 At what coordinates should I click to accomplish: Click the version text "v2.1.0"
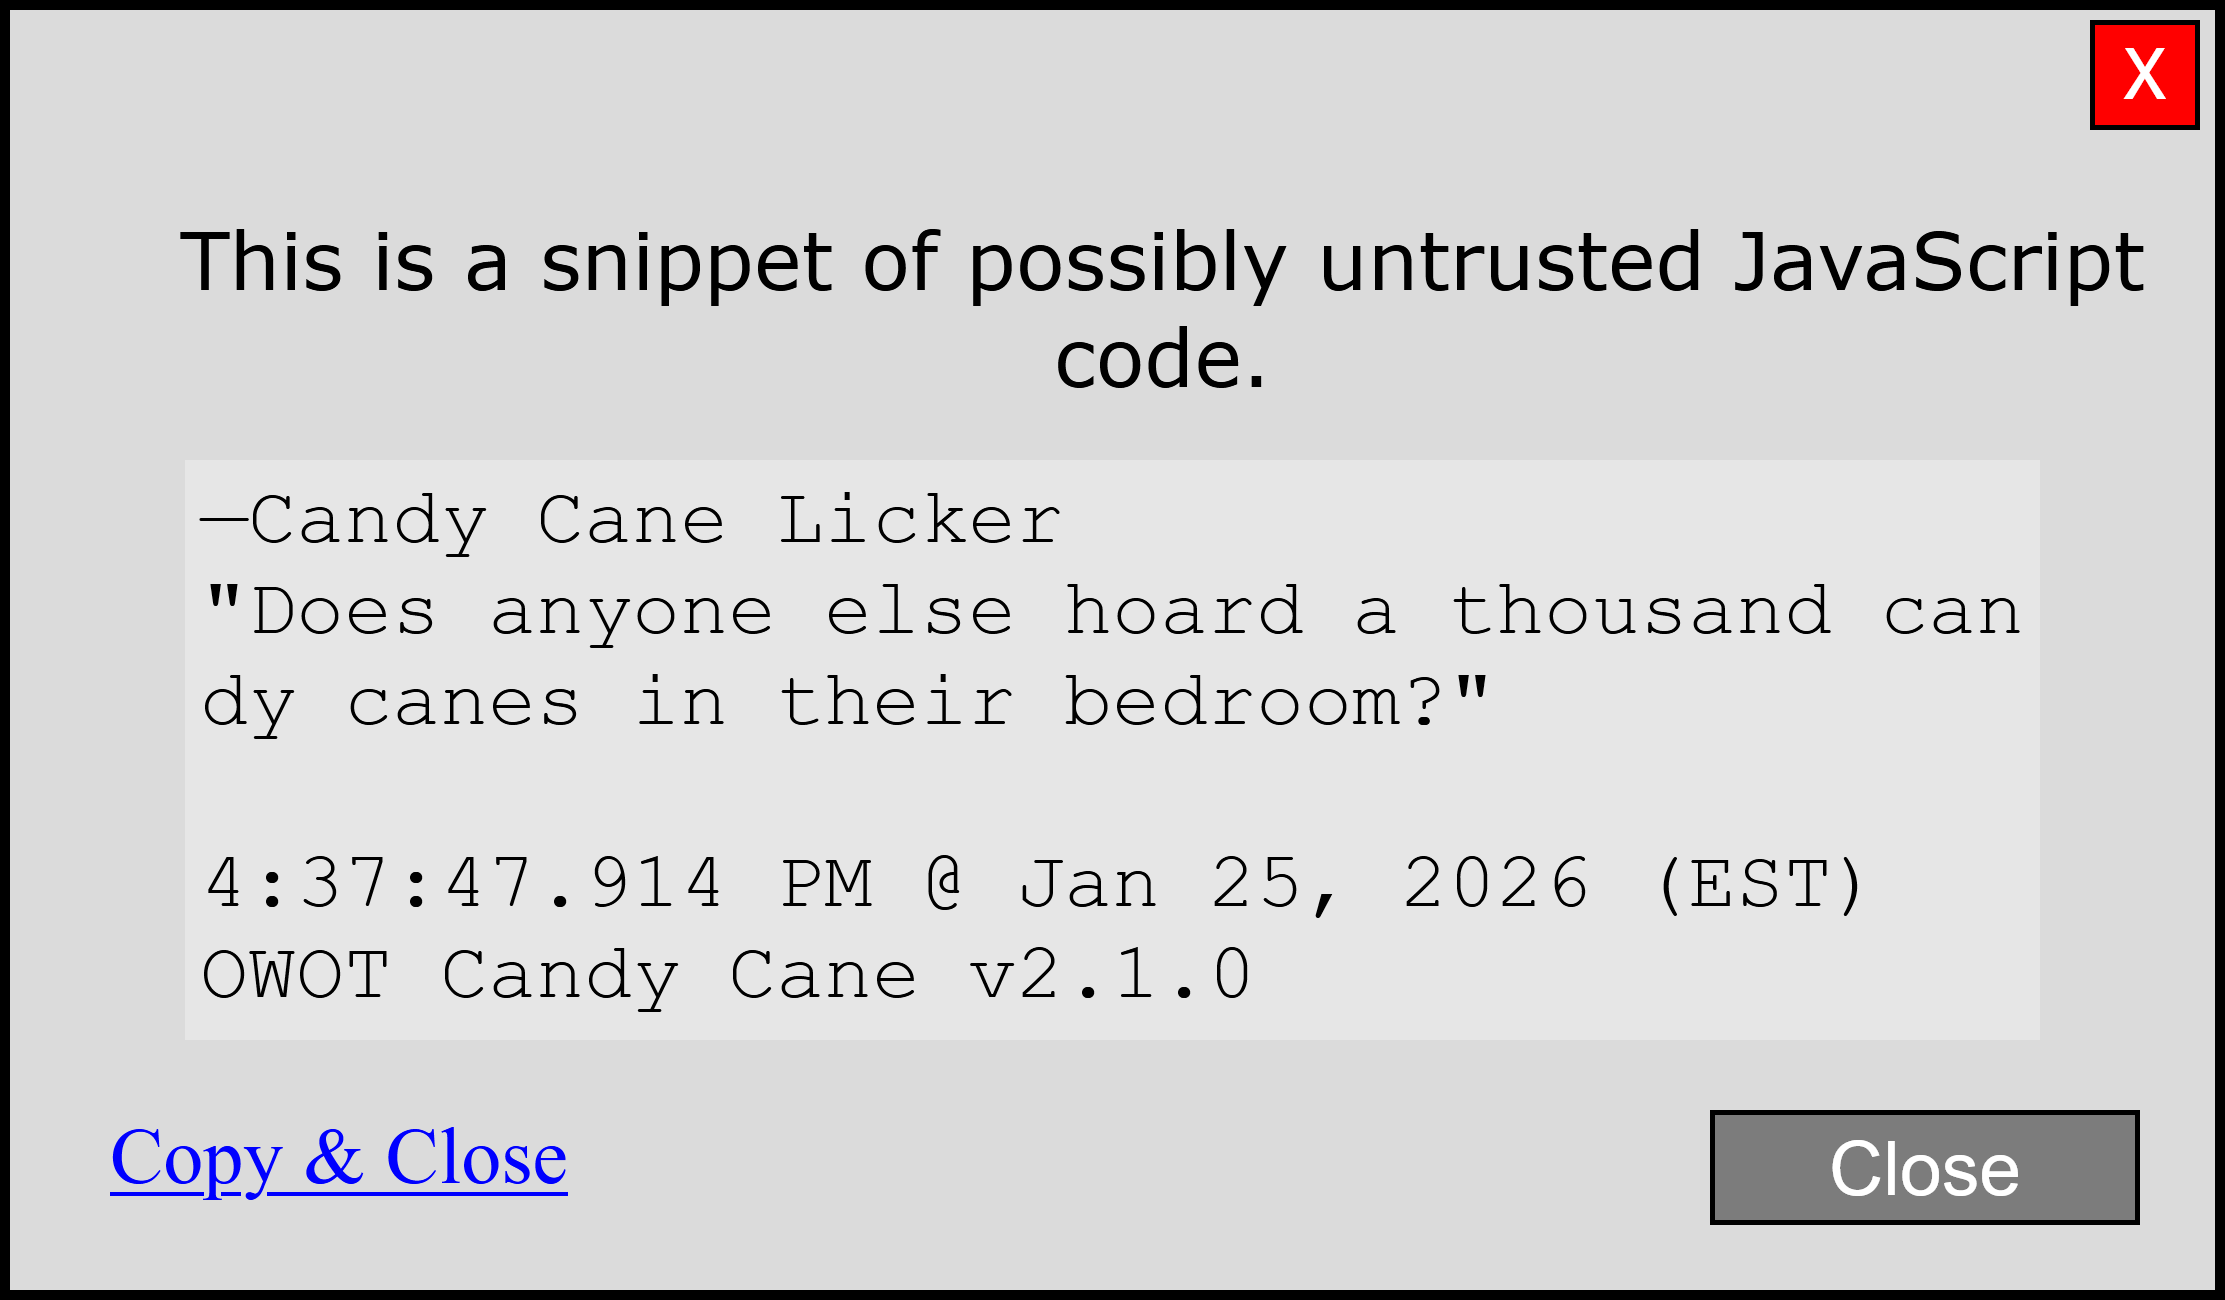click(x=1110, y=975)
